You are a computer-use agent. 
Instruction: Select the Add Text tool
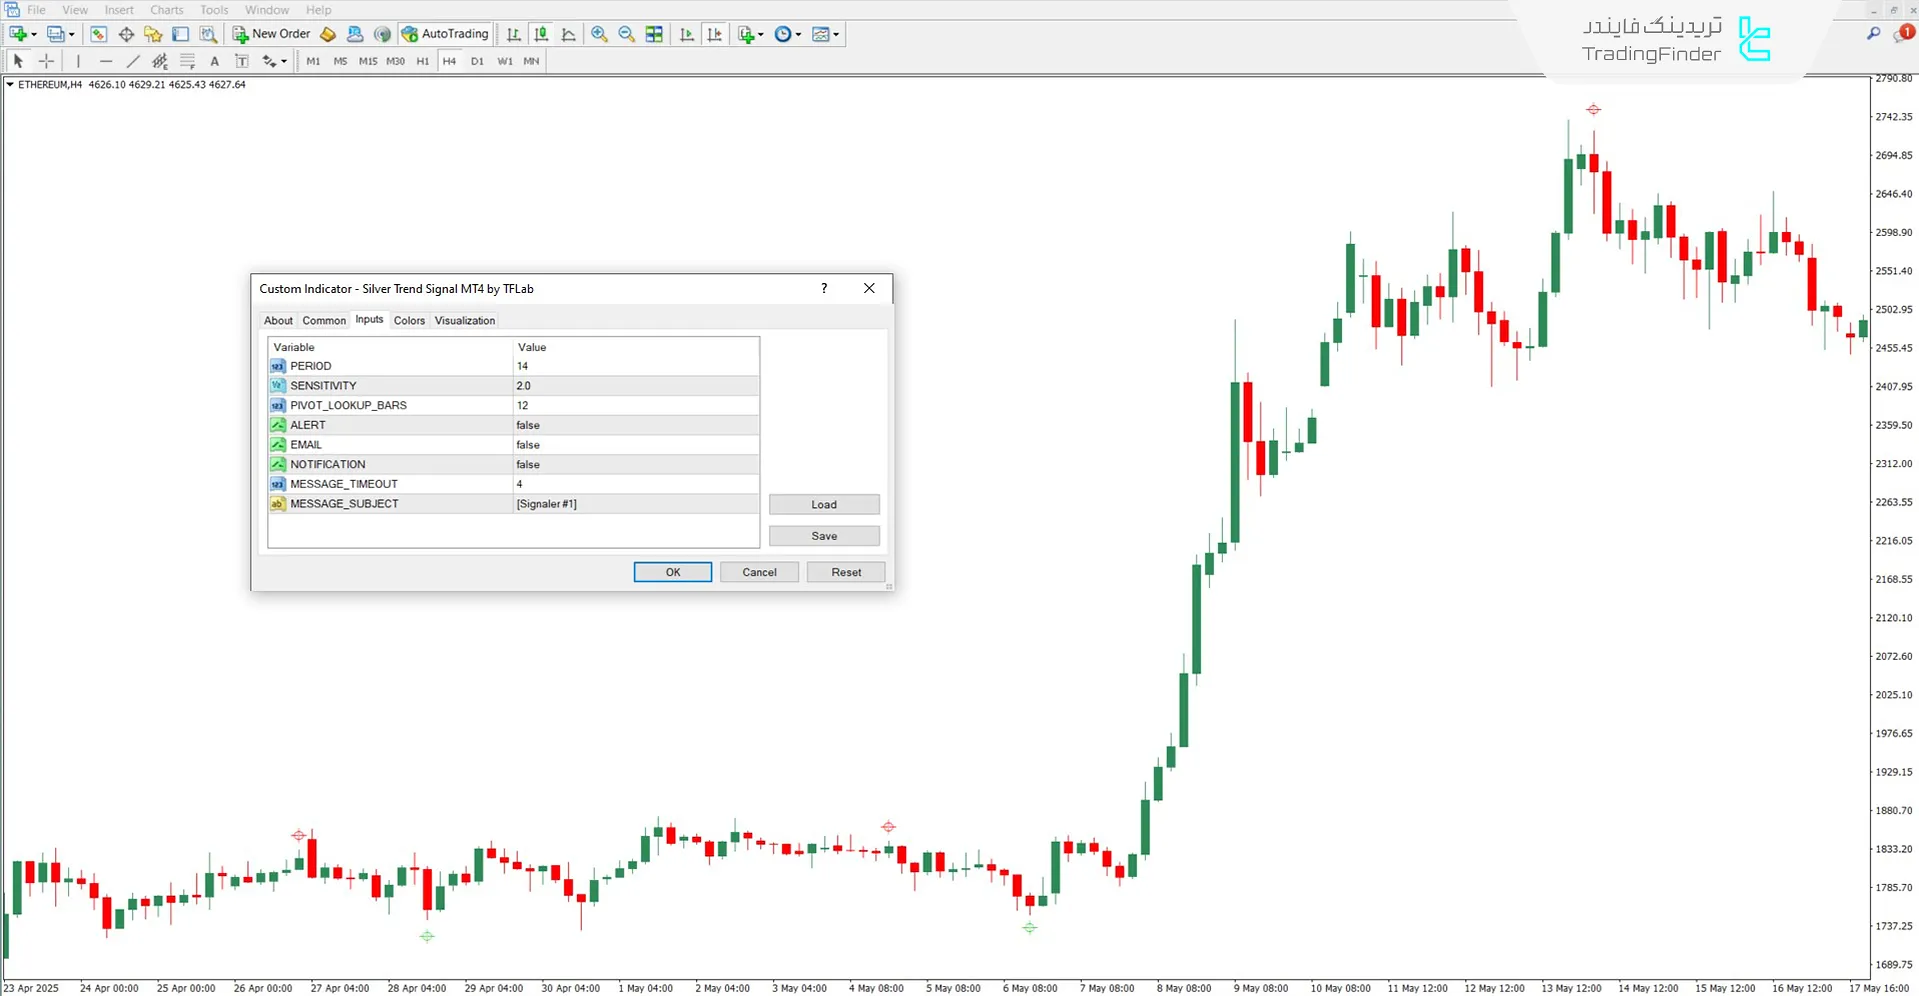point(214,60)
